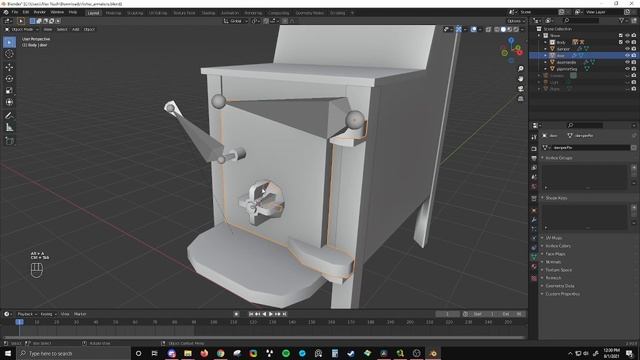Open viewport Add menu
The image size is (640, 360).
[76, 29]
